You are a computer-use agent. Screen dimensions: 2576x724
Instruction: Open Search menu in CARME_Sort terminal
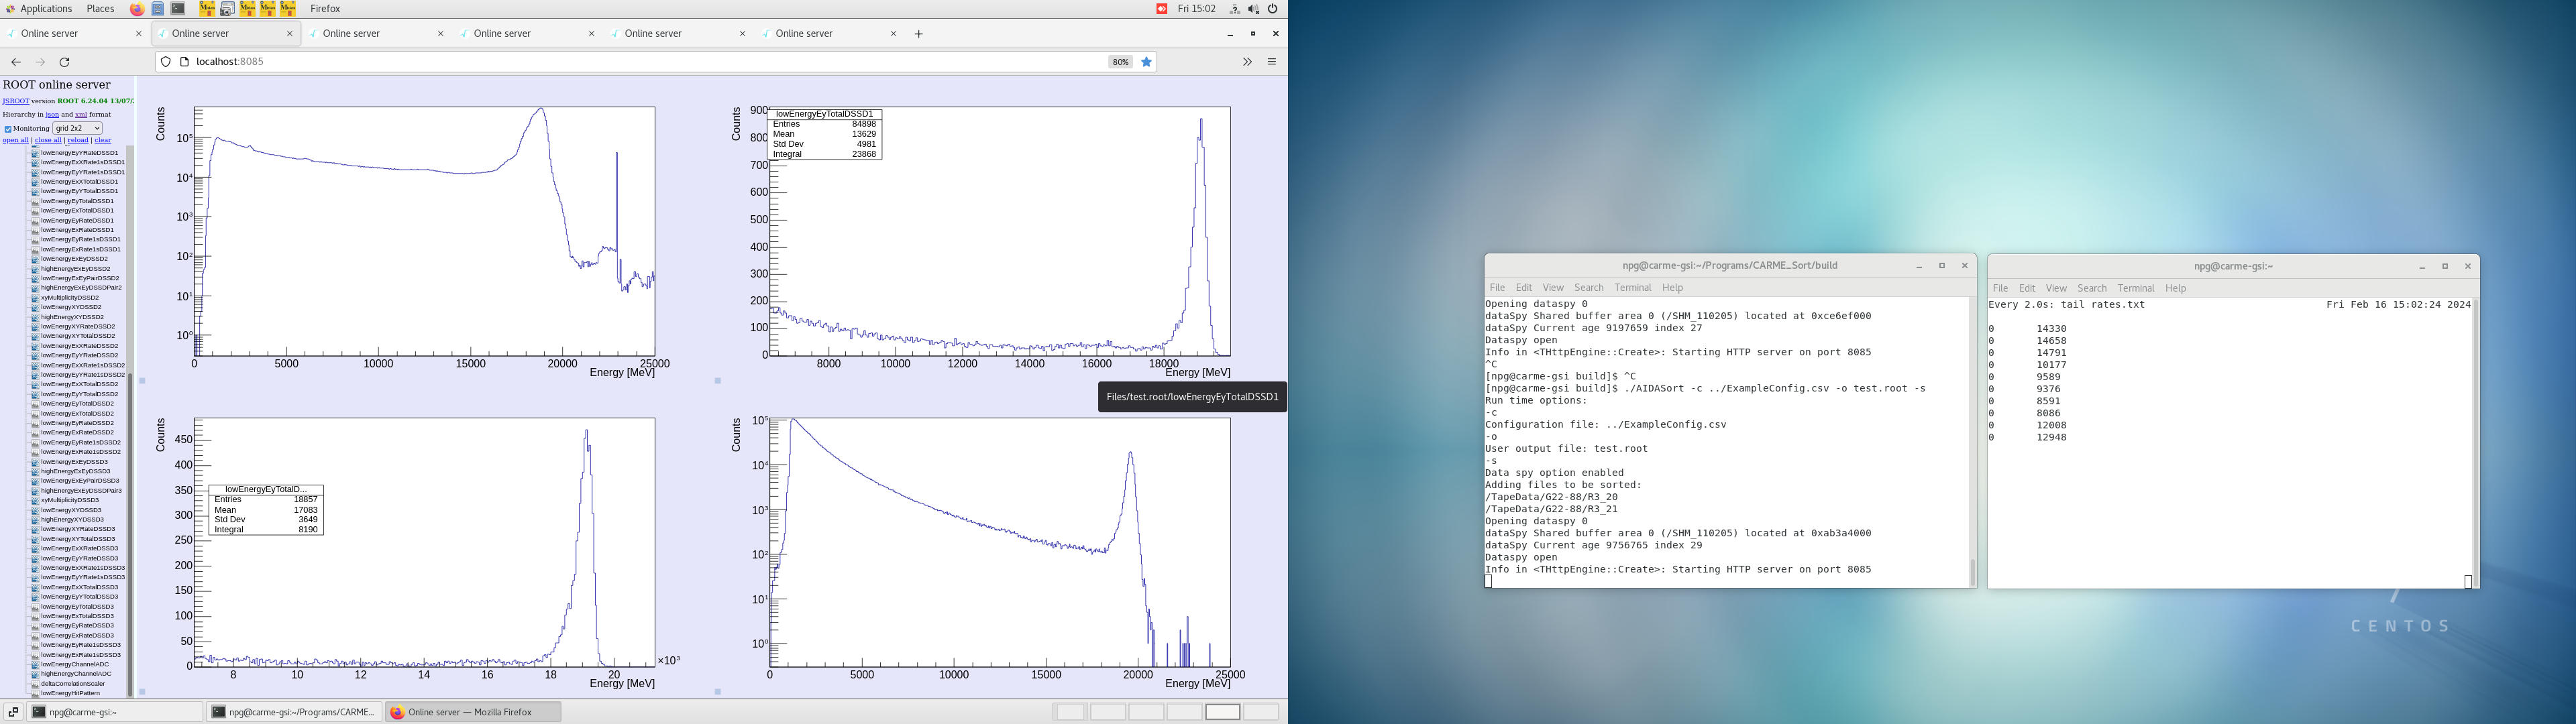tap(1588, 288)
